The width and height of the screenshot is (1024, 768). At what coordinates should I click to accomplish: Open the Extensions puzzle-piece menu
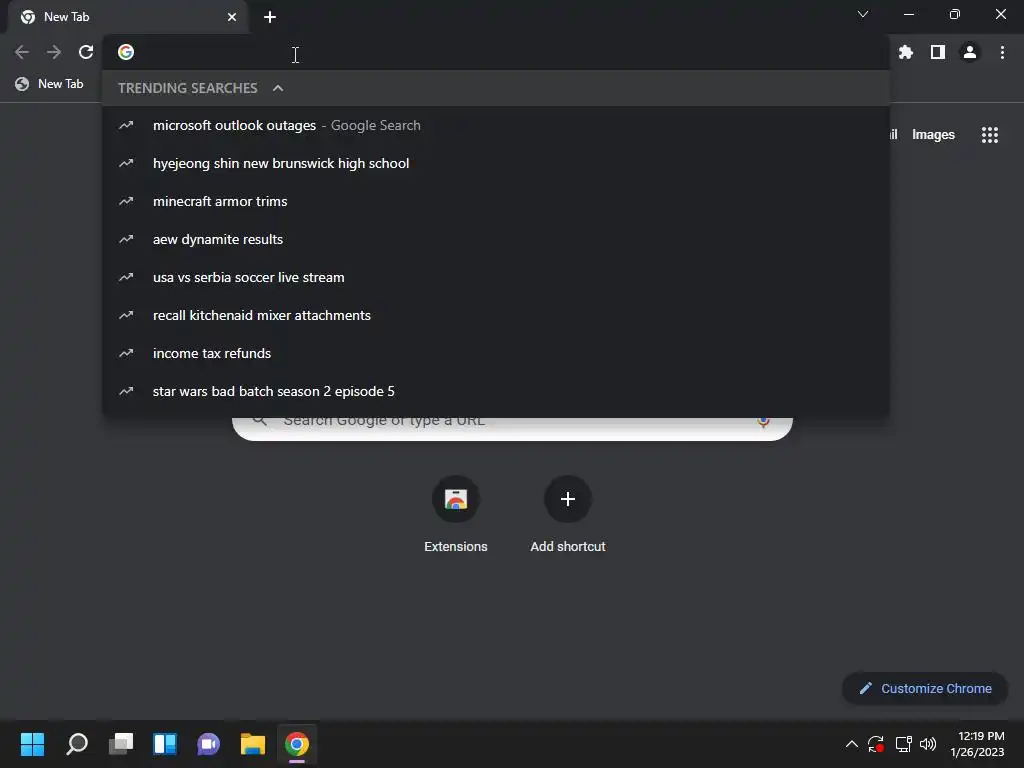click(x=905, y=52)
